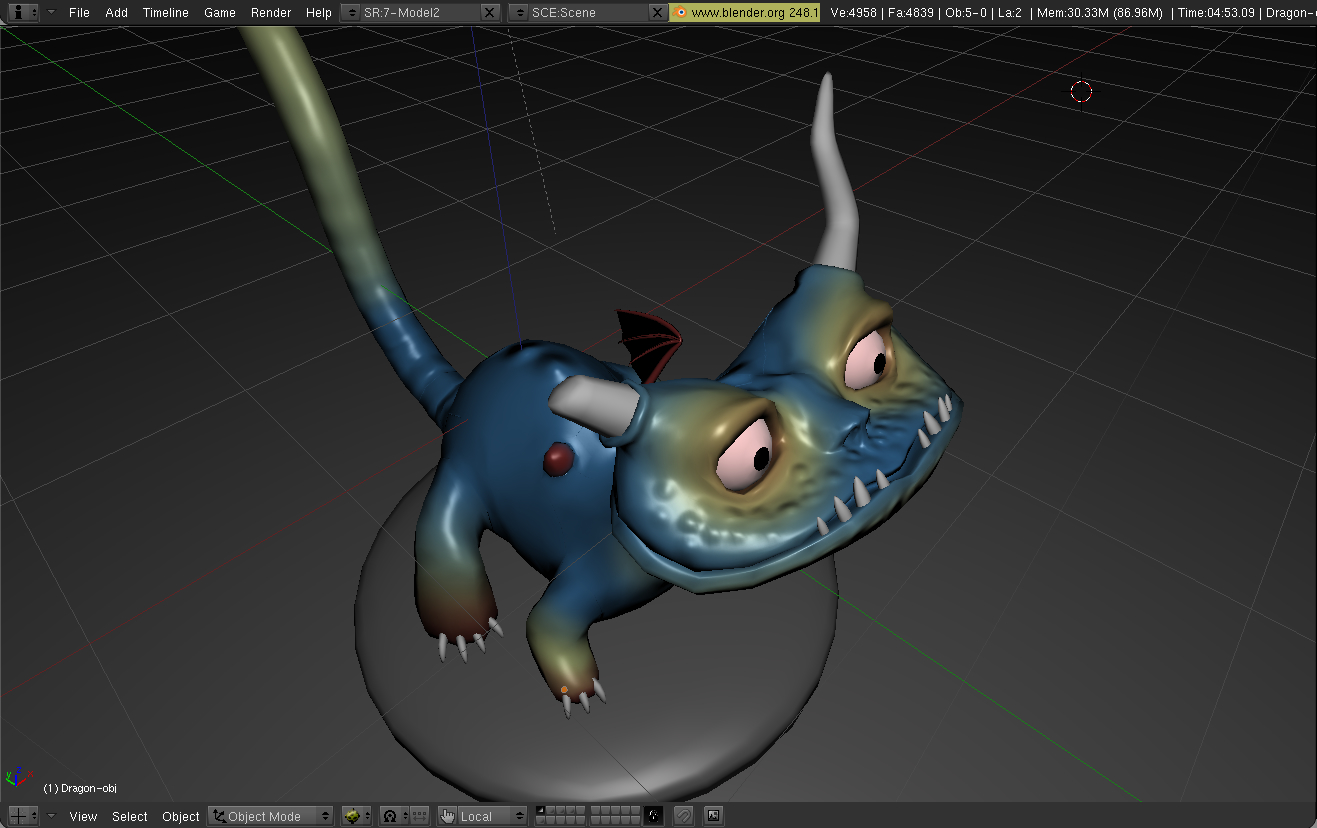
Task: Open the Object Mode dropdown
Action: coord(270,816)
